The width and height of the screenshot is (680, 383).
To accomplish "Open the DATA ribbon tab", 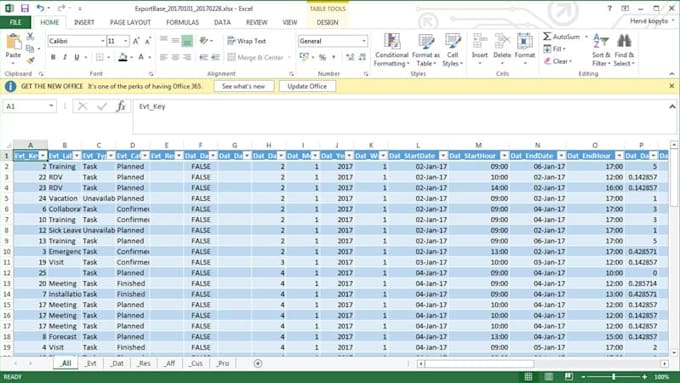I will coord(222,22).
